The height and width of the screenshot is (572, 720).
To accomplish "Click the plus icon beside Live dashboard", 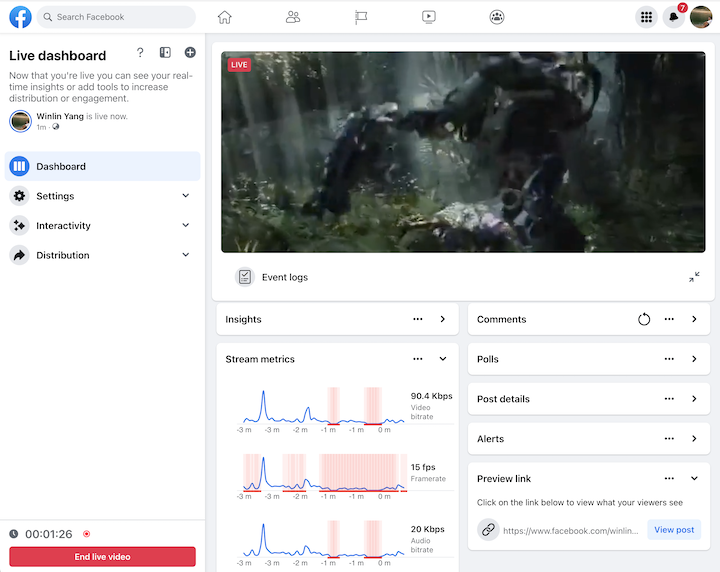I will click(190, 52).
